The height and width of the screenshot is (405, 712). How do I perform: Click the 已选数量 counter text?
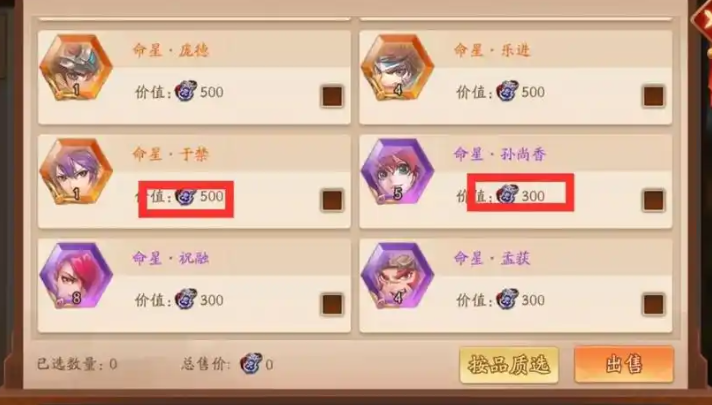point(77,364)
